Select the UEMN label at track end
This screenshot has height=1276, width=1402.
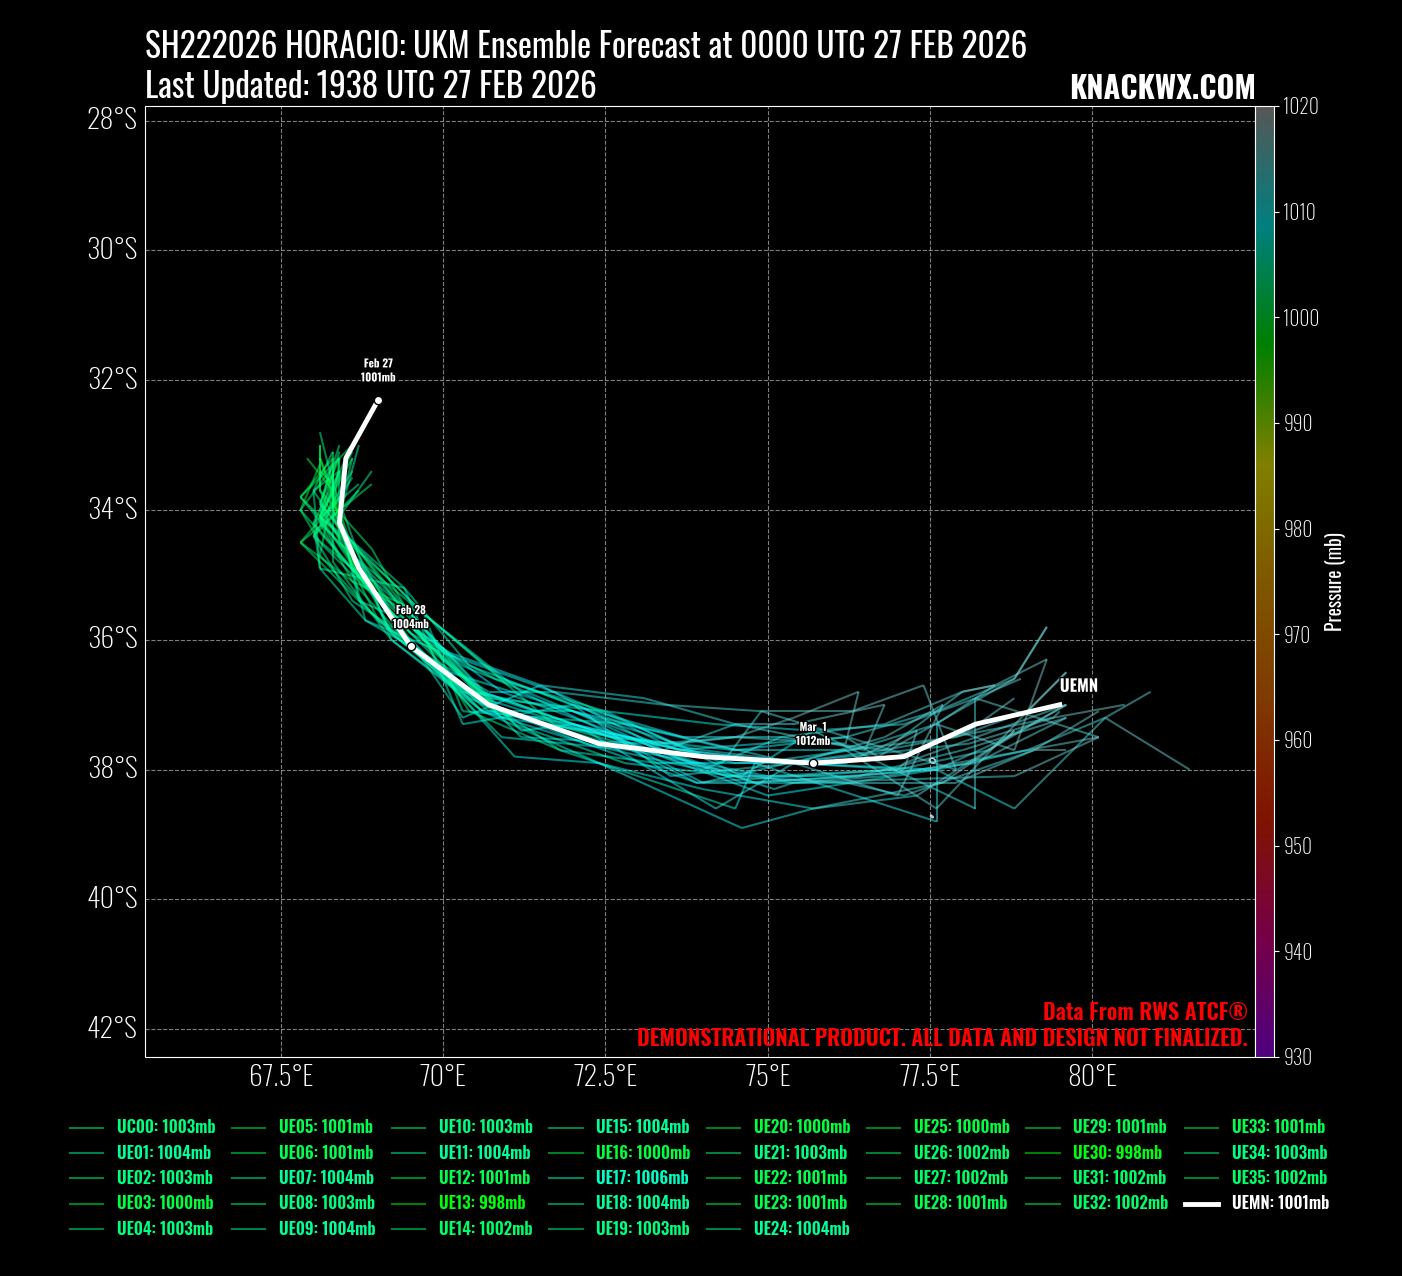1078,686
